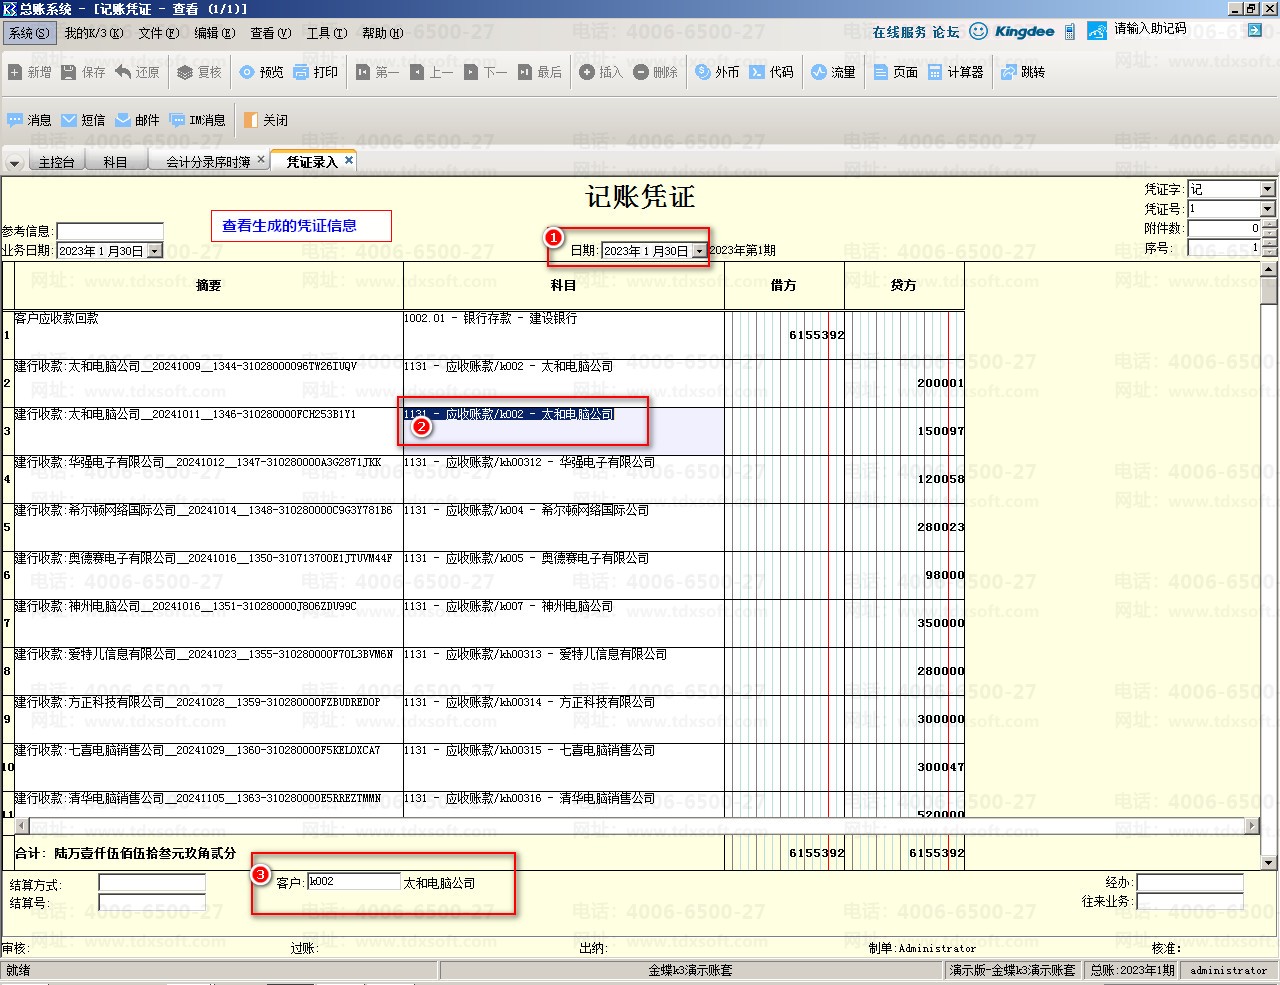
Task: Close the 凭证录入 tab
Action: [x=349, y=160]
